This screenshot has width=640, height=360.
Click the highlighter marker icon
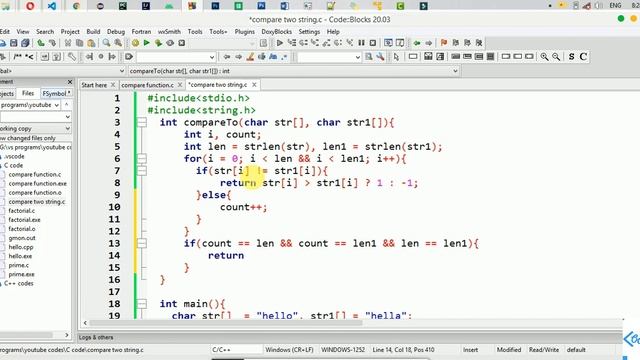(x=250, y=57)
